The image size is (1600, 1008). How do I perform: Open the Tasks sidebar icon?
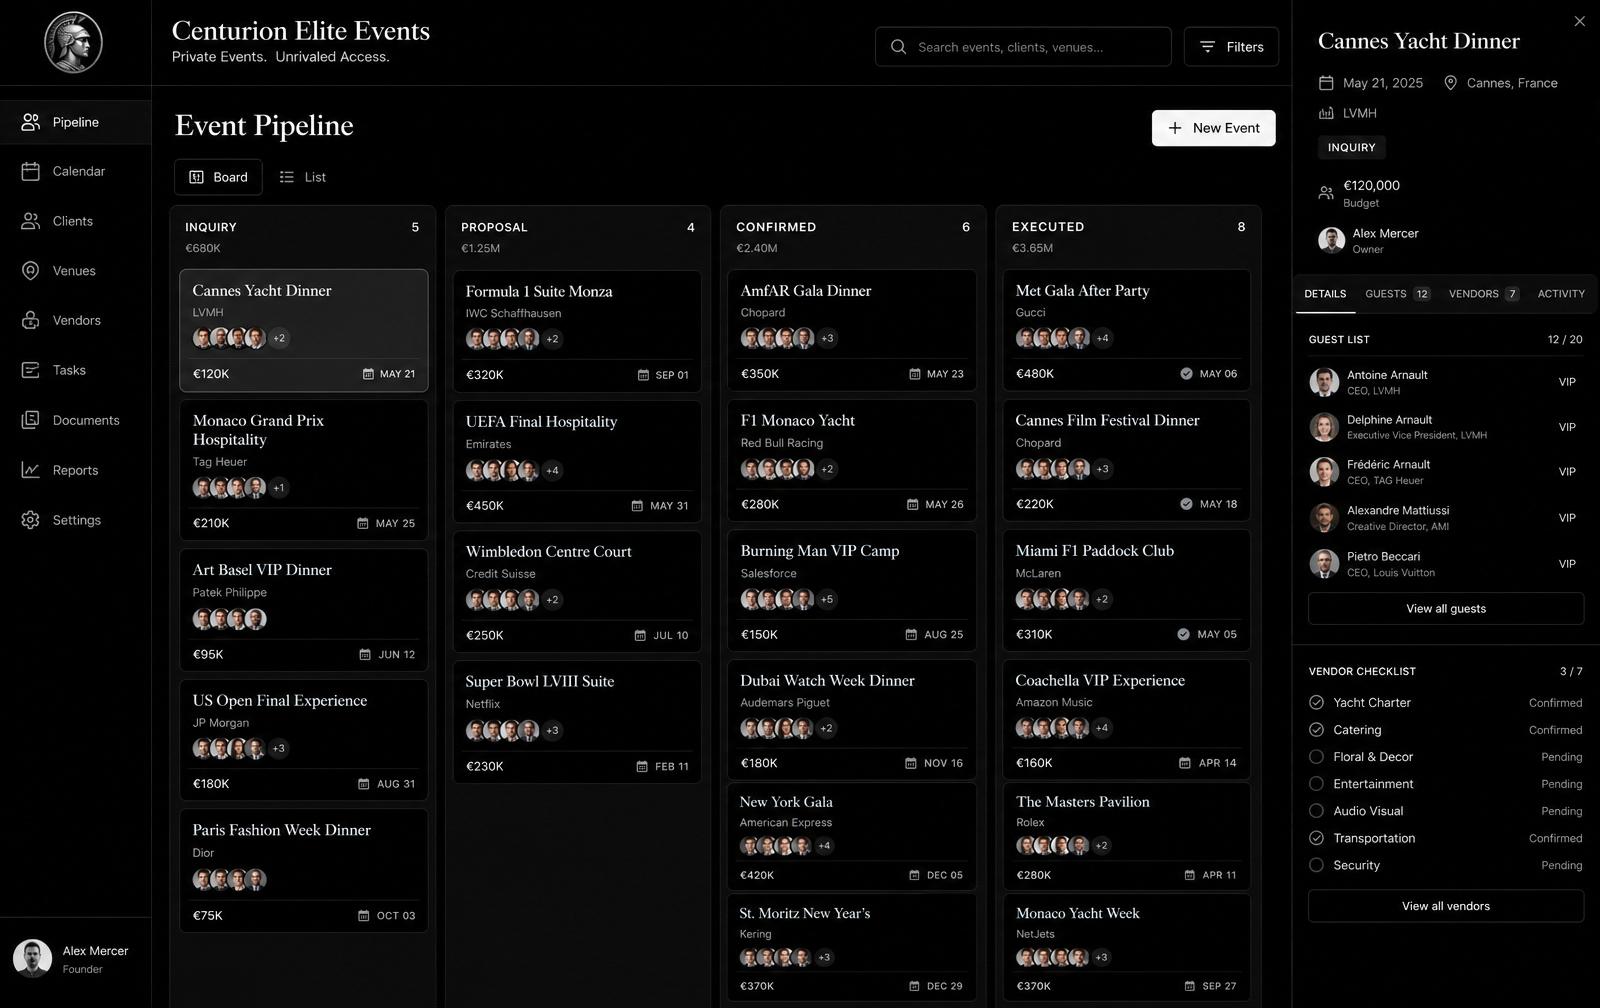[x=31, y=370]
